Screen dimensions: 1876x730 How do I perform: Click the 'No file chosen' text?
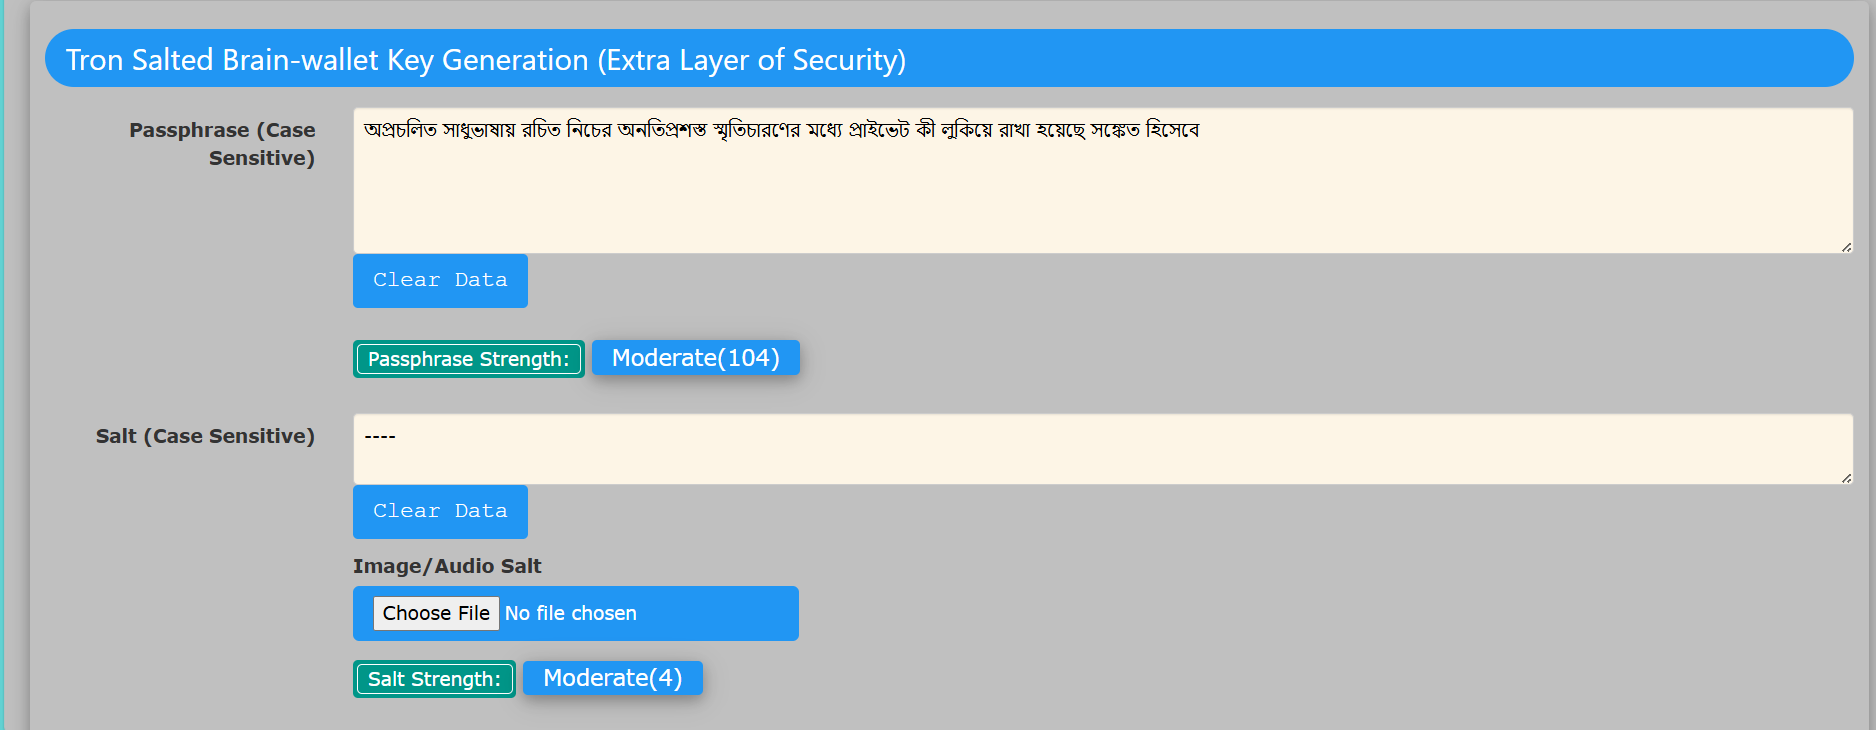click(571, 613)
